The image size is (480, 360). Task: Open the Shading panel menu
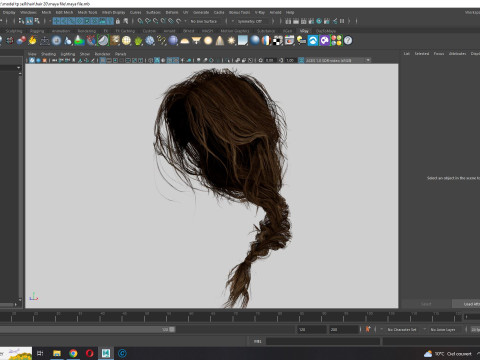coord(48,54)
